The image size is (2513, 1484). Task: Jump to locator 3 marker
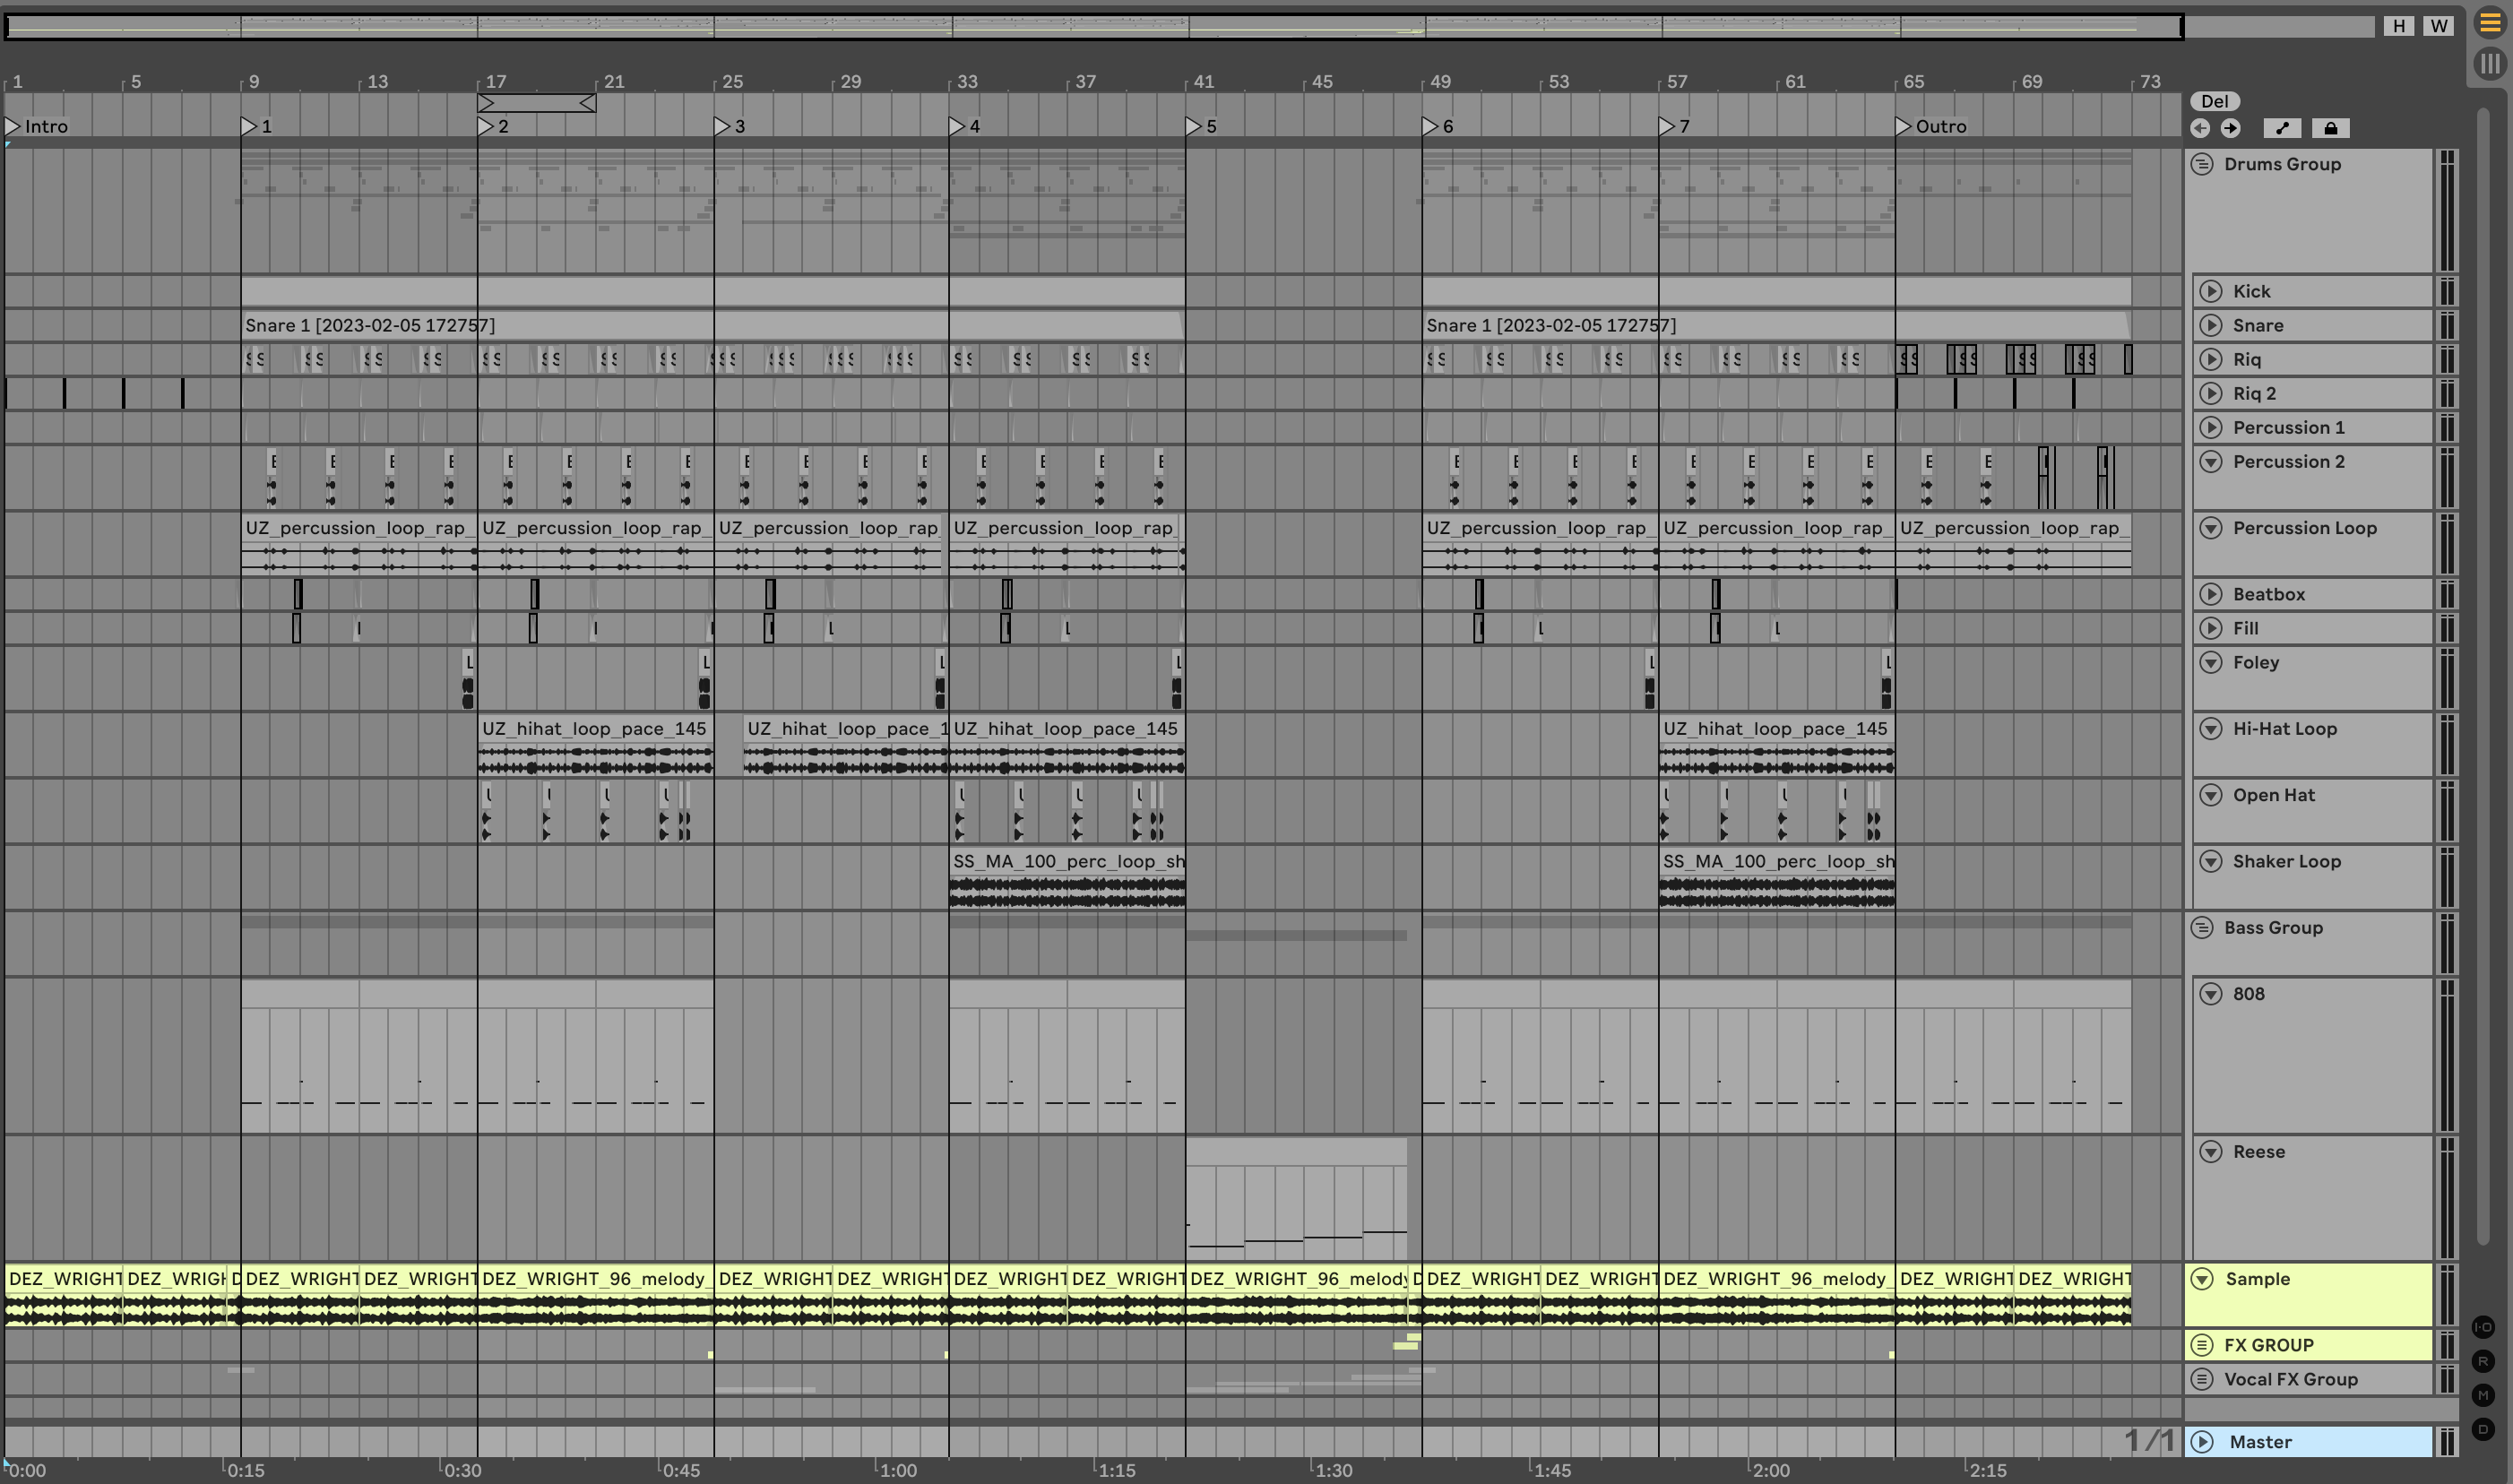722,126
